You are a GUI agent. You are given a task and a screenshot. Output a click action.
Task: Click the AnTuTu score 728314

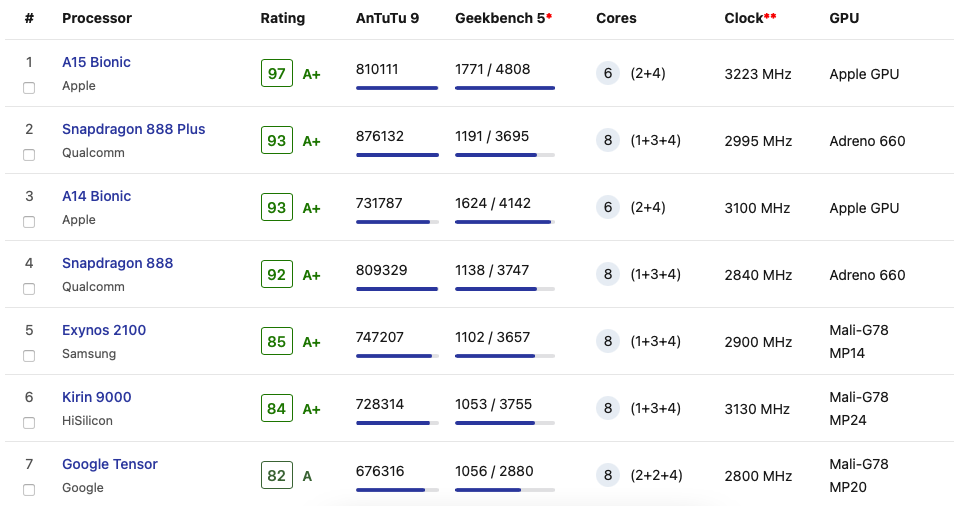point(380,404)
